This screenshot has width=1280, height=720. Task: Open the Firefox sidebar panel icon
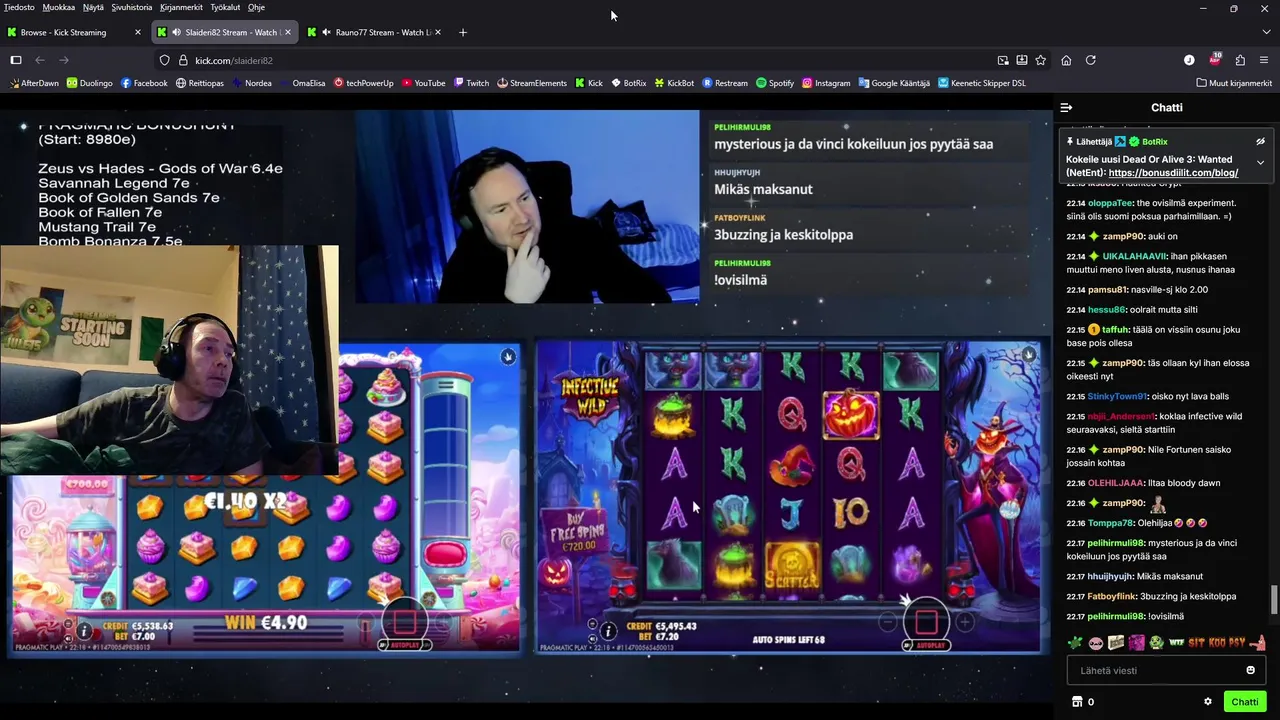tap(16, 60)
